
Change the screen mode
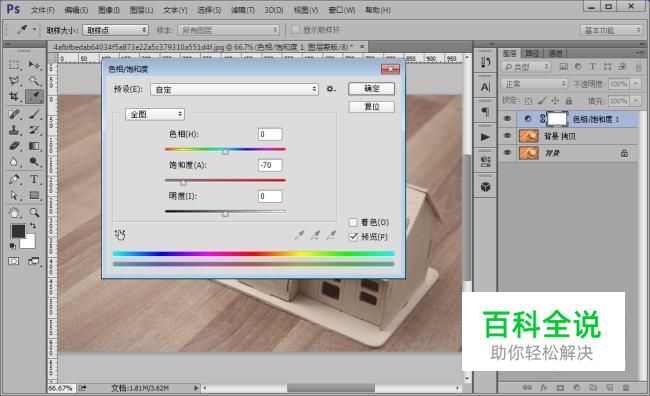(x=34, y=261)
